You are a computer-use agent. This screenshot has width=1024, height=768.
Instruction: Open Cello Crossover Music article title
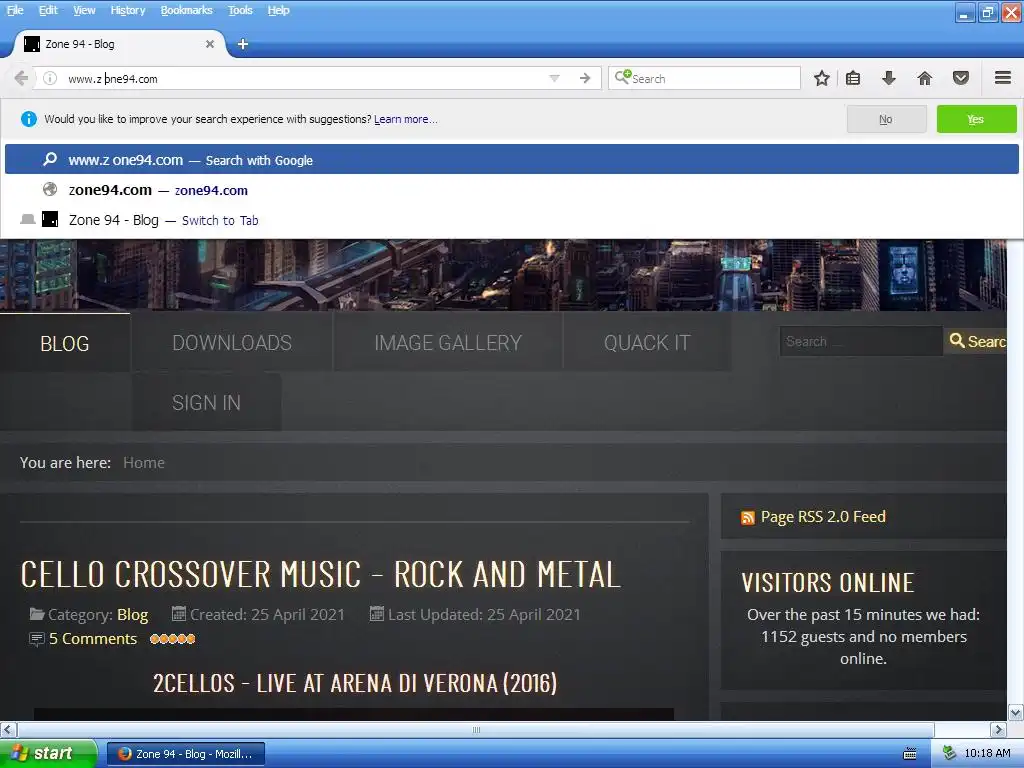click(320, 575)
